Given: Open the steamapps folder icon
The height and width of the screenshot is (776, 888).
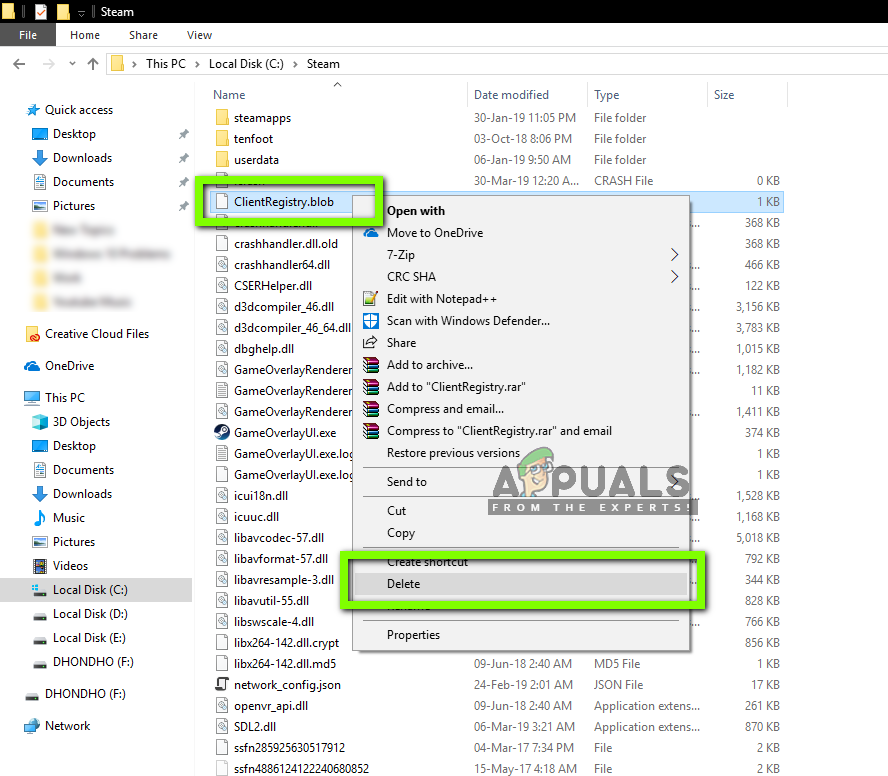Looking at the screenshot, I should (x=223, y=118).
